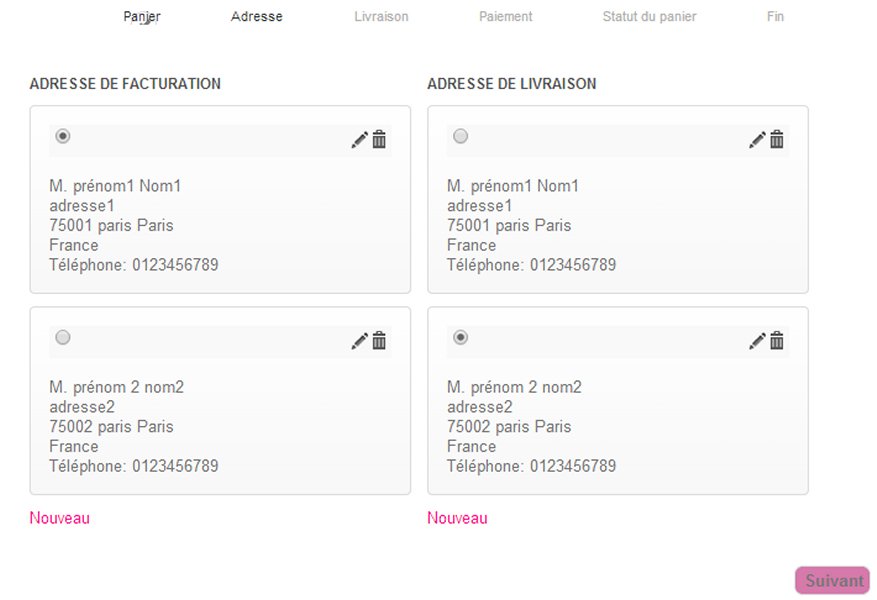877x600 pixels.
Task: Click the Suivant button
Action: 833,580
